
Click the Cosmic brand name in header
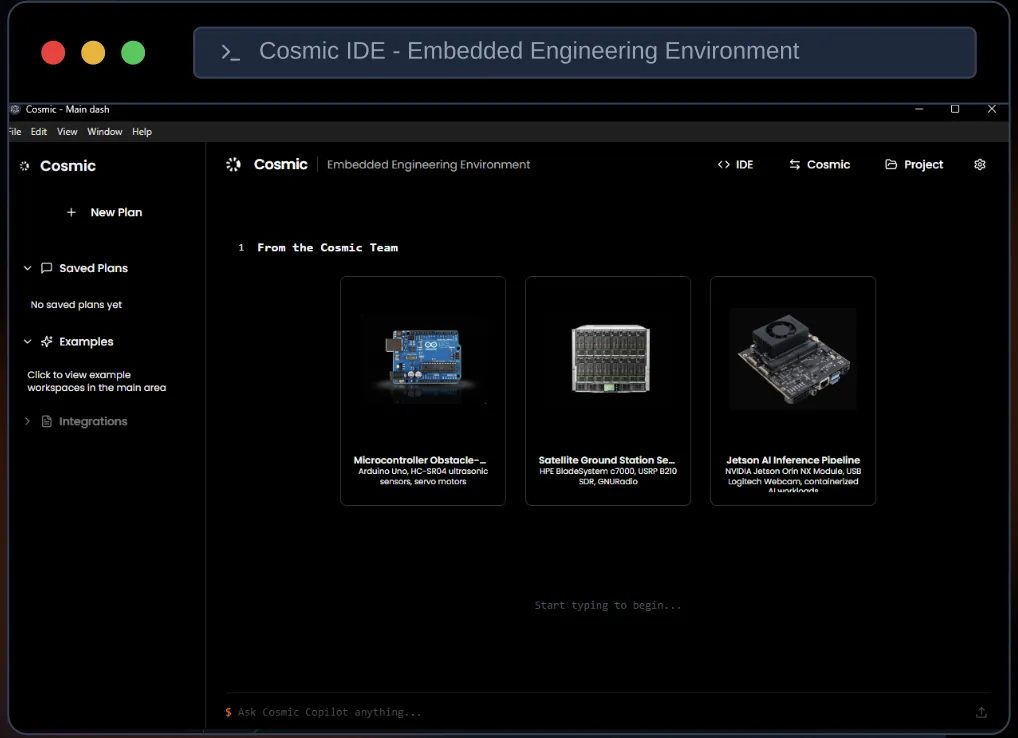(280, 164)
